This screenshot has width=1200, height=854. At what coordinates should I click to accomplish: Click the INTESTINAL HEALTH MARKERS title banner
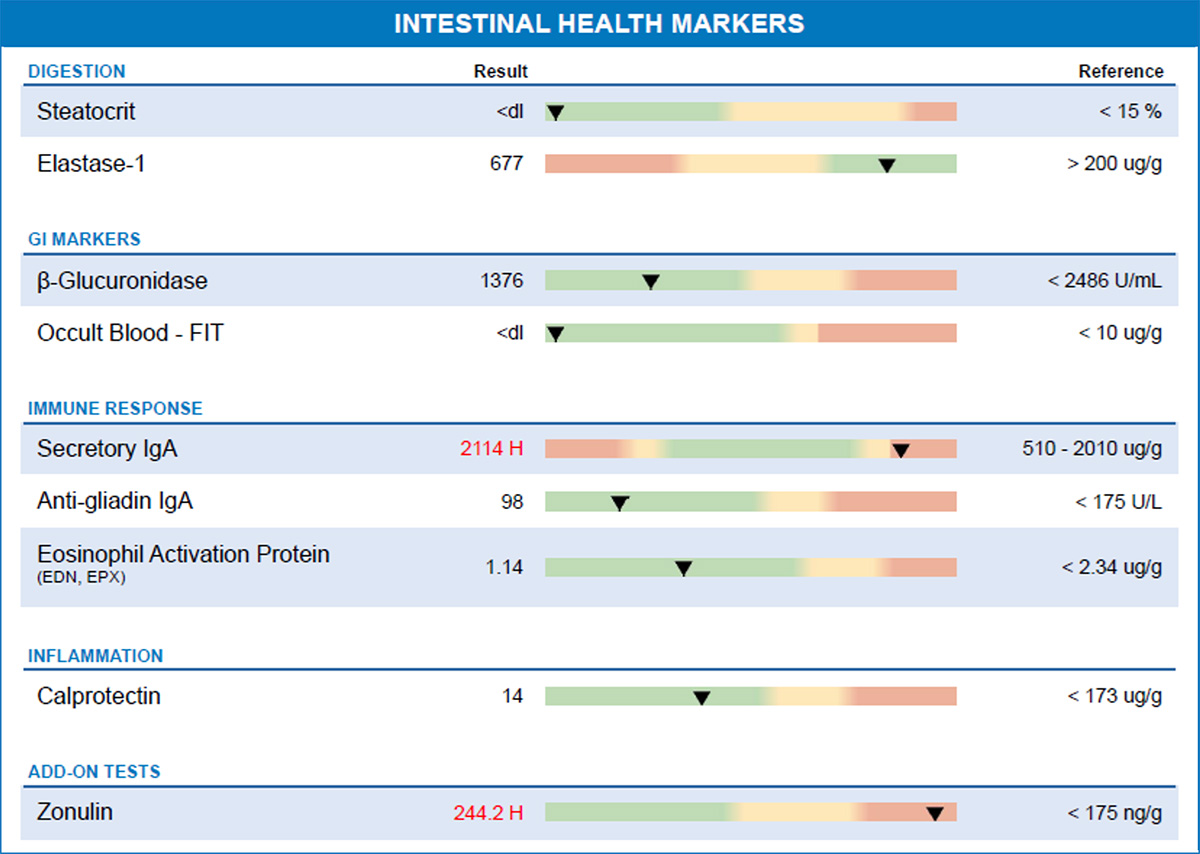click(599, 23)
